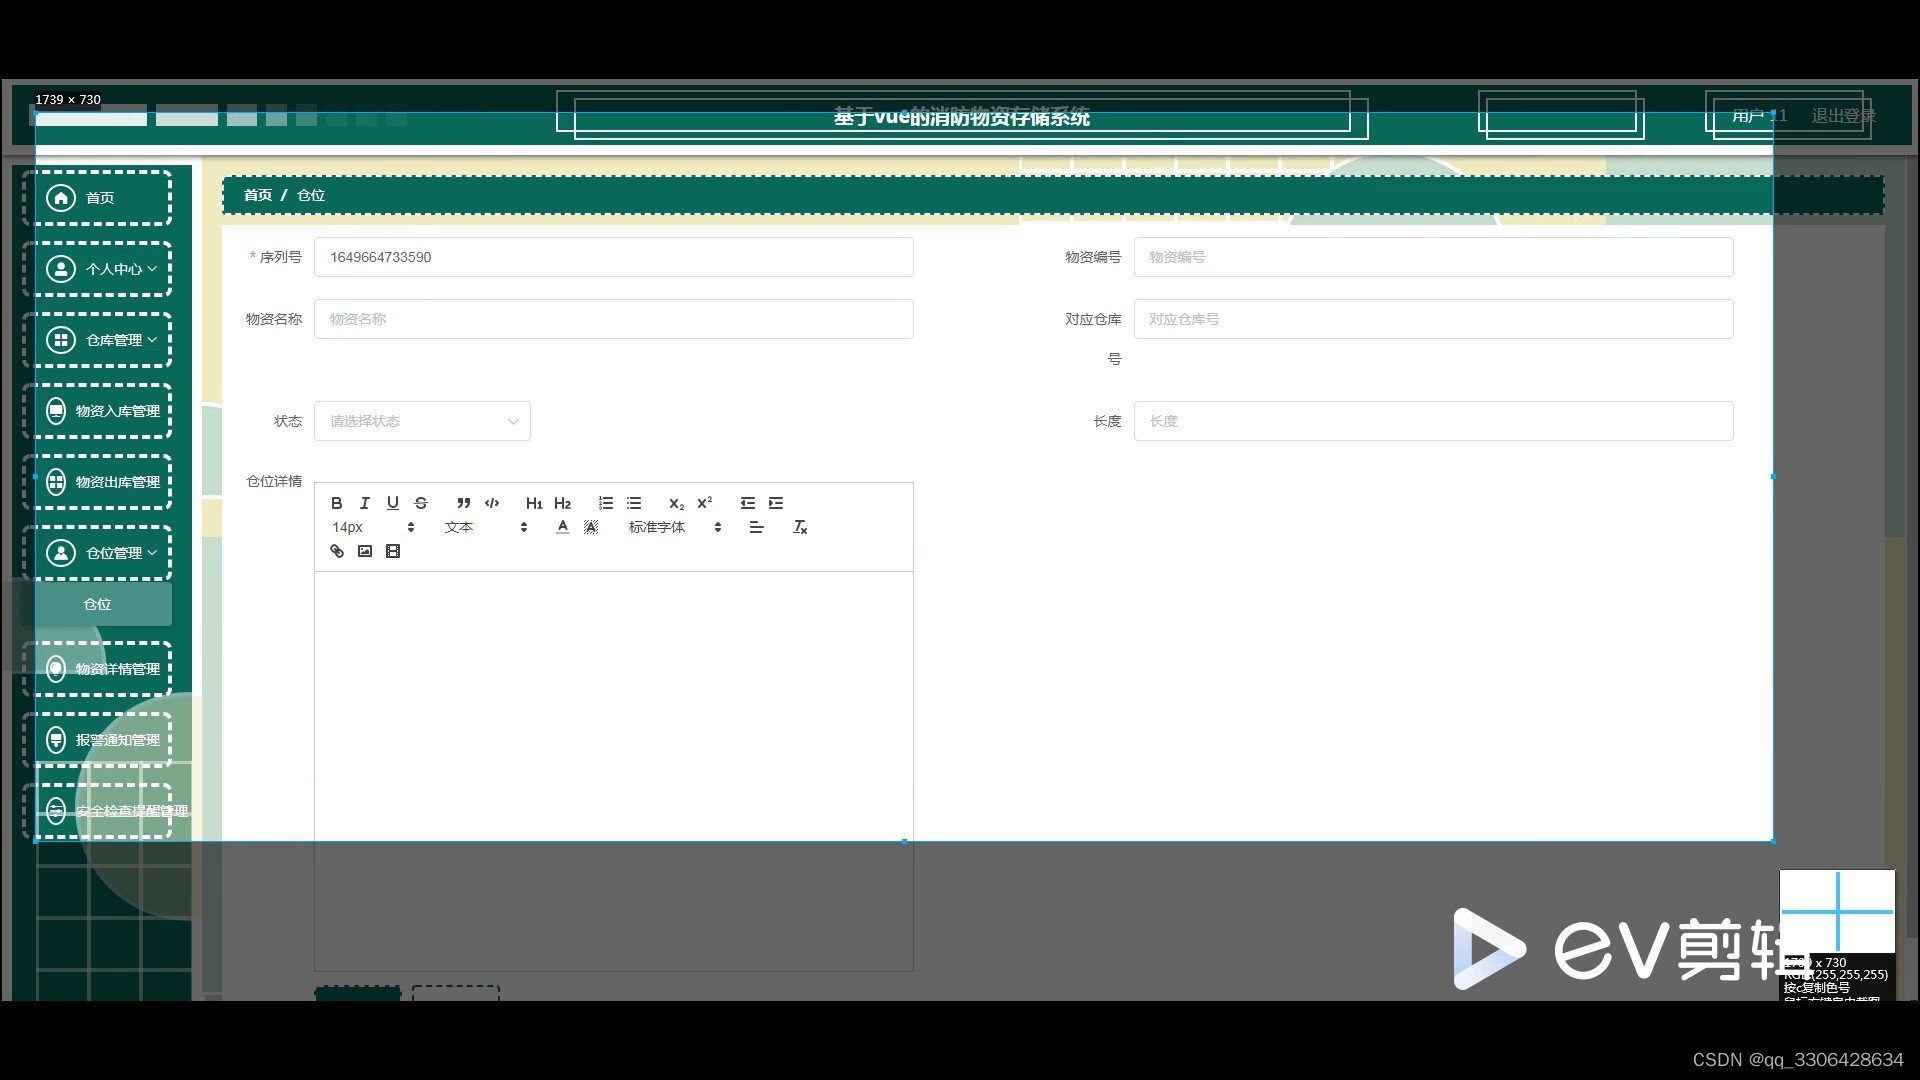Select the 仓位 submenu item

pyautogui.click(x=97, y=604)
